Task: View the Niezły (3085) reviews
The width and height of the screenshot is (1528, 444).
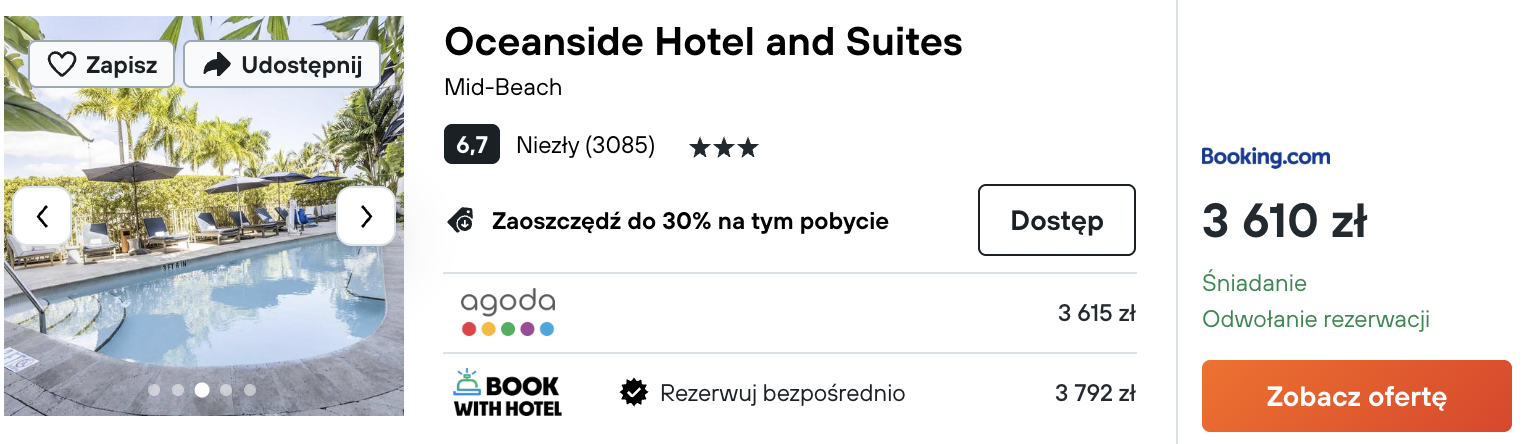Action: pos(586,145)
